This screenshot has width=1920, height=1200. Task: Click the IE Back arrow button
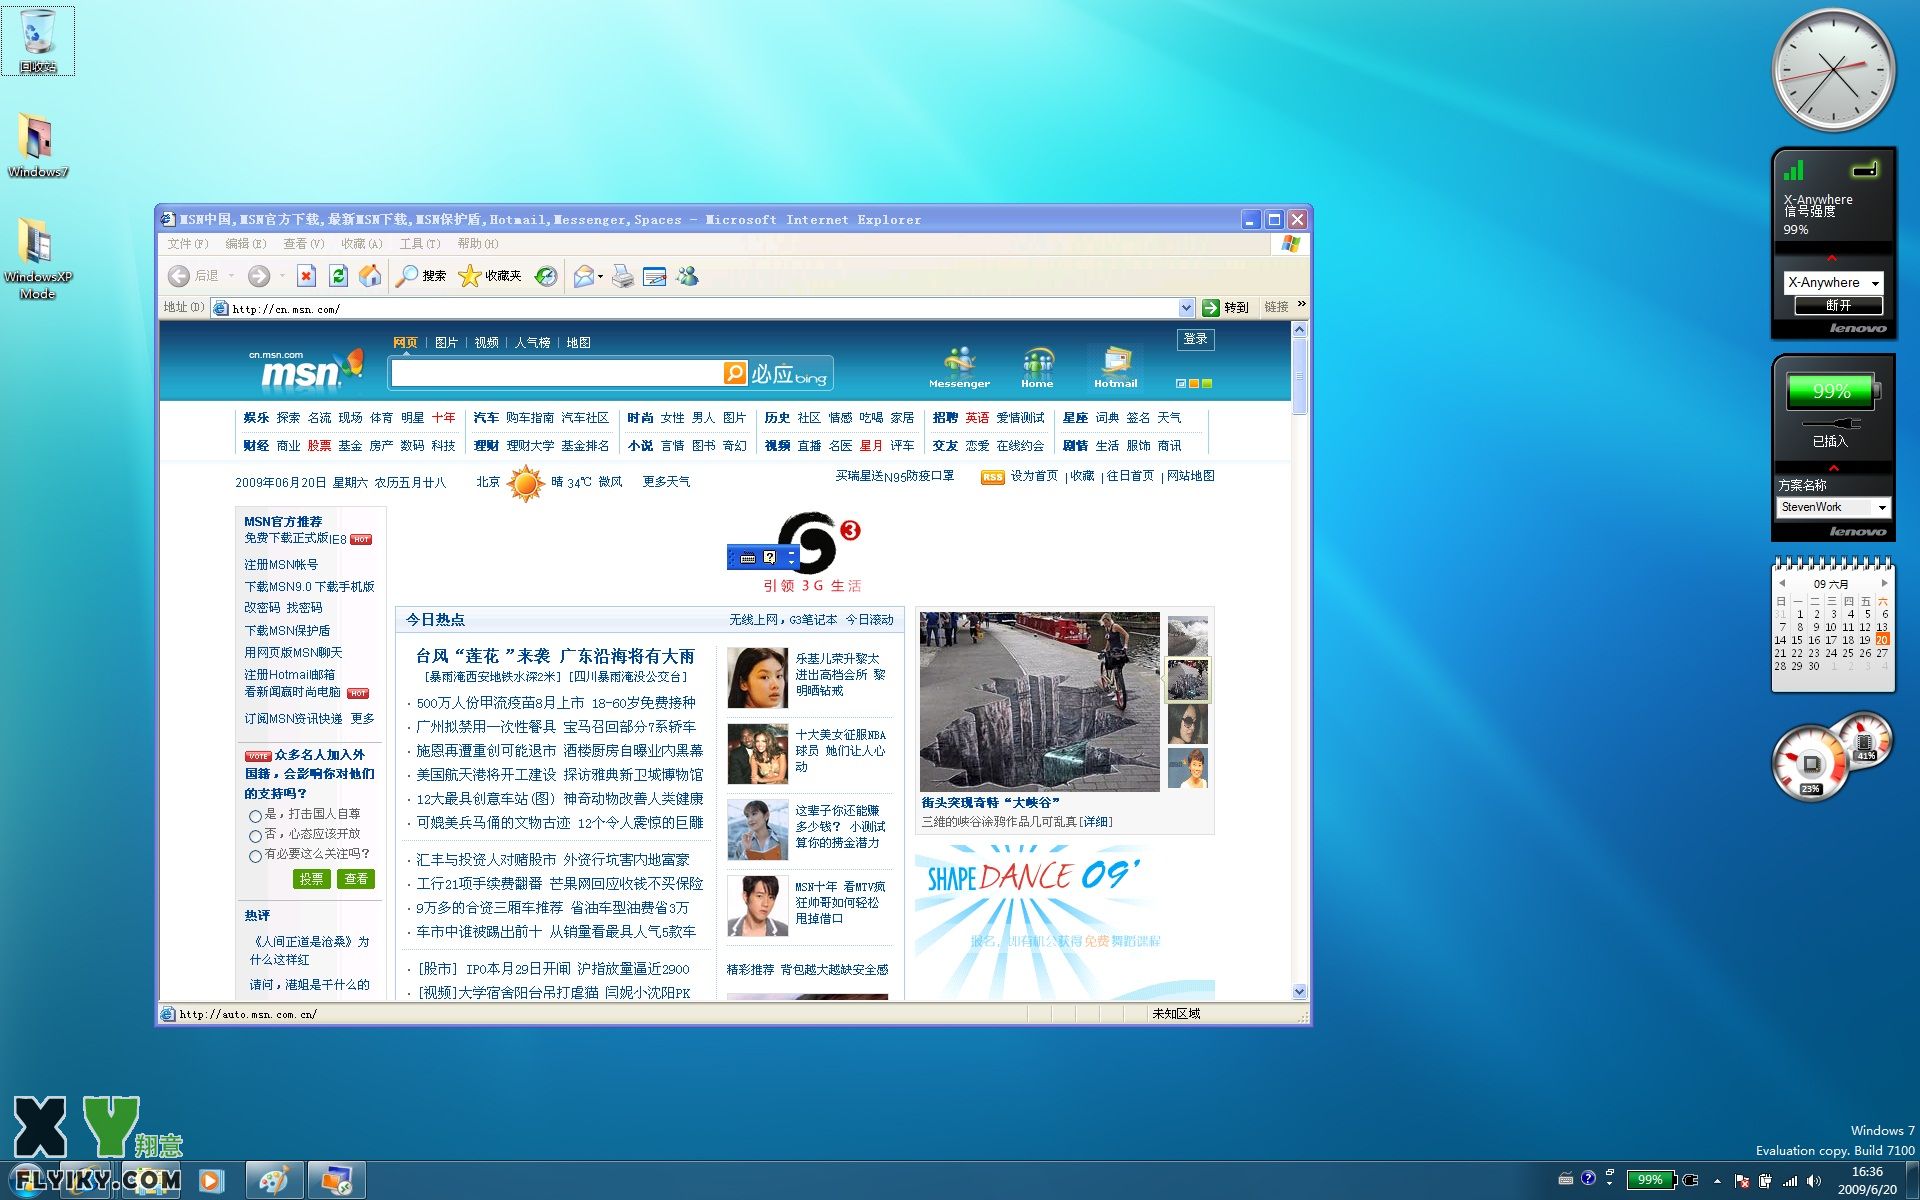179,276
